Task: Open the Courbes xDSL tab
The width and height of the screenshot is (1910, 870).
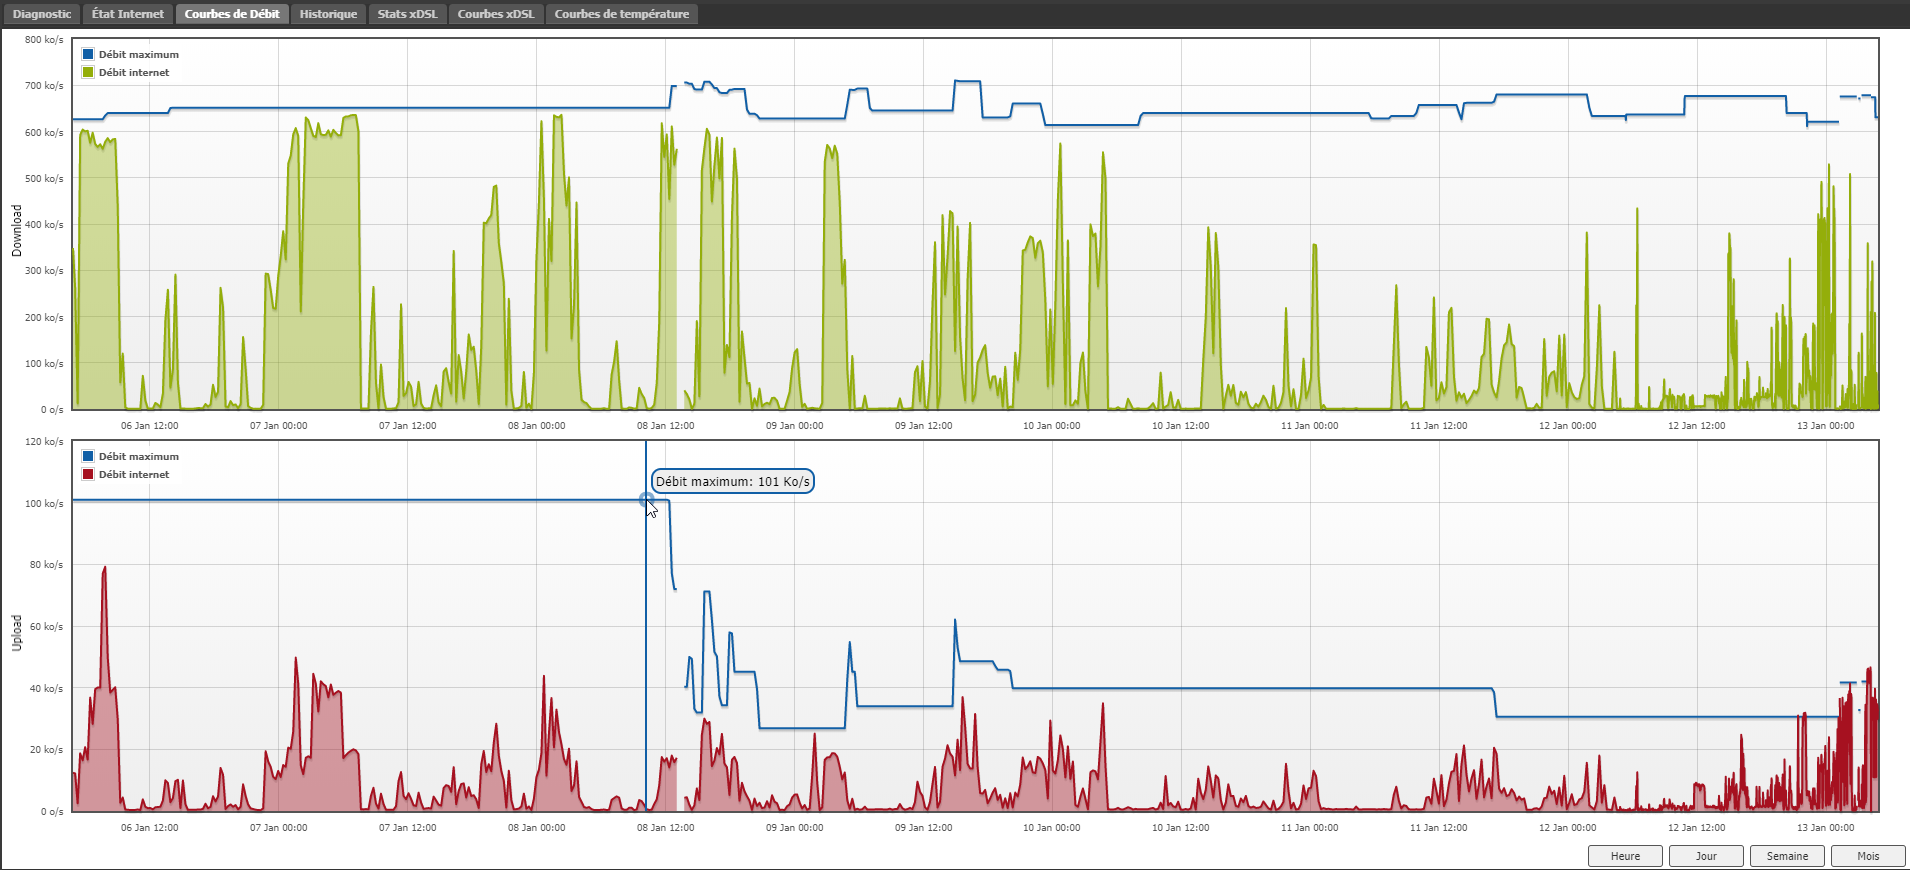Action: (496, 14)
